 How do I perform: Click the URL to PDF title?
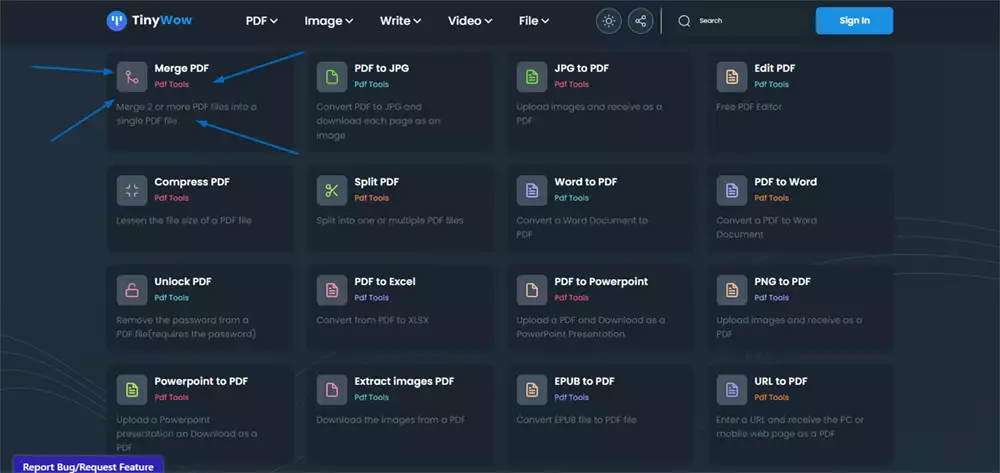(x=781, y=381)
